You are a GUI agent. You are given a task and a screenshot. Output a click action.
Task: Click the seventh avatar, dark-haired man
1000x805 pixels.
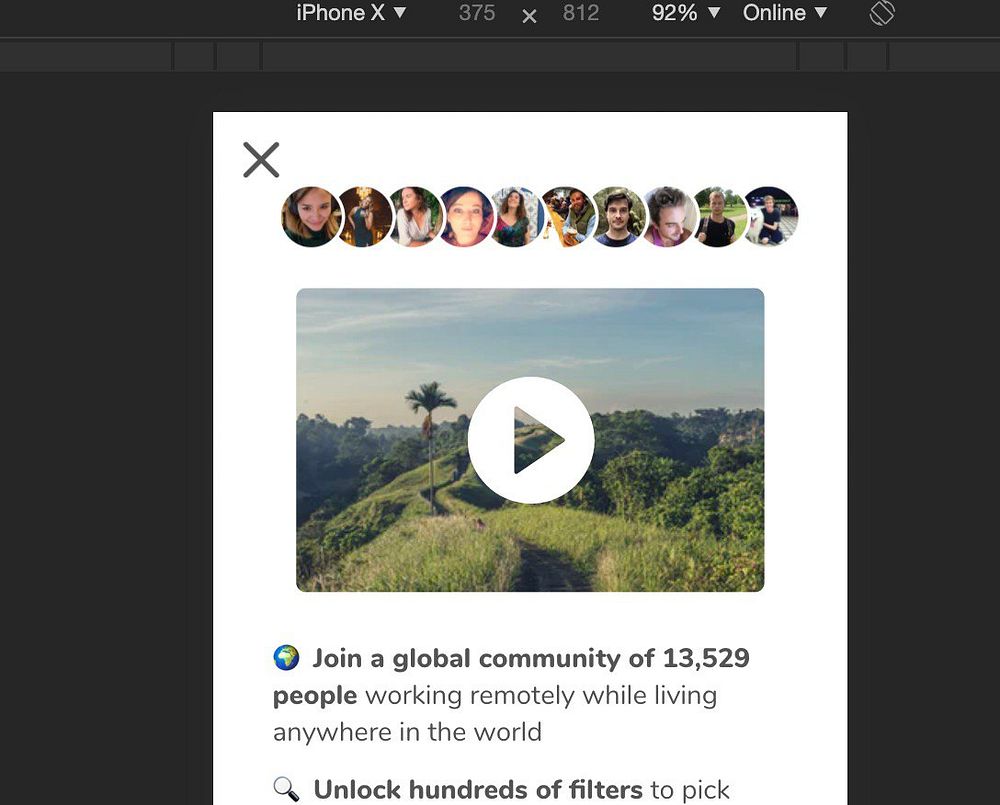(x=617, y=217)
